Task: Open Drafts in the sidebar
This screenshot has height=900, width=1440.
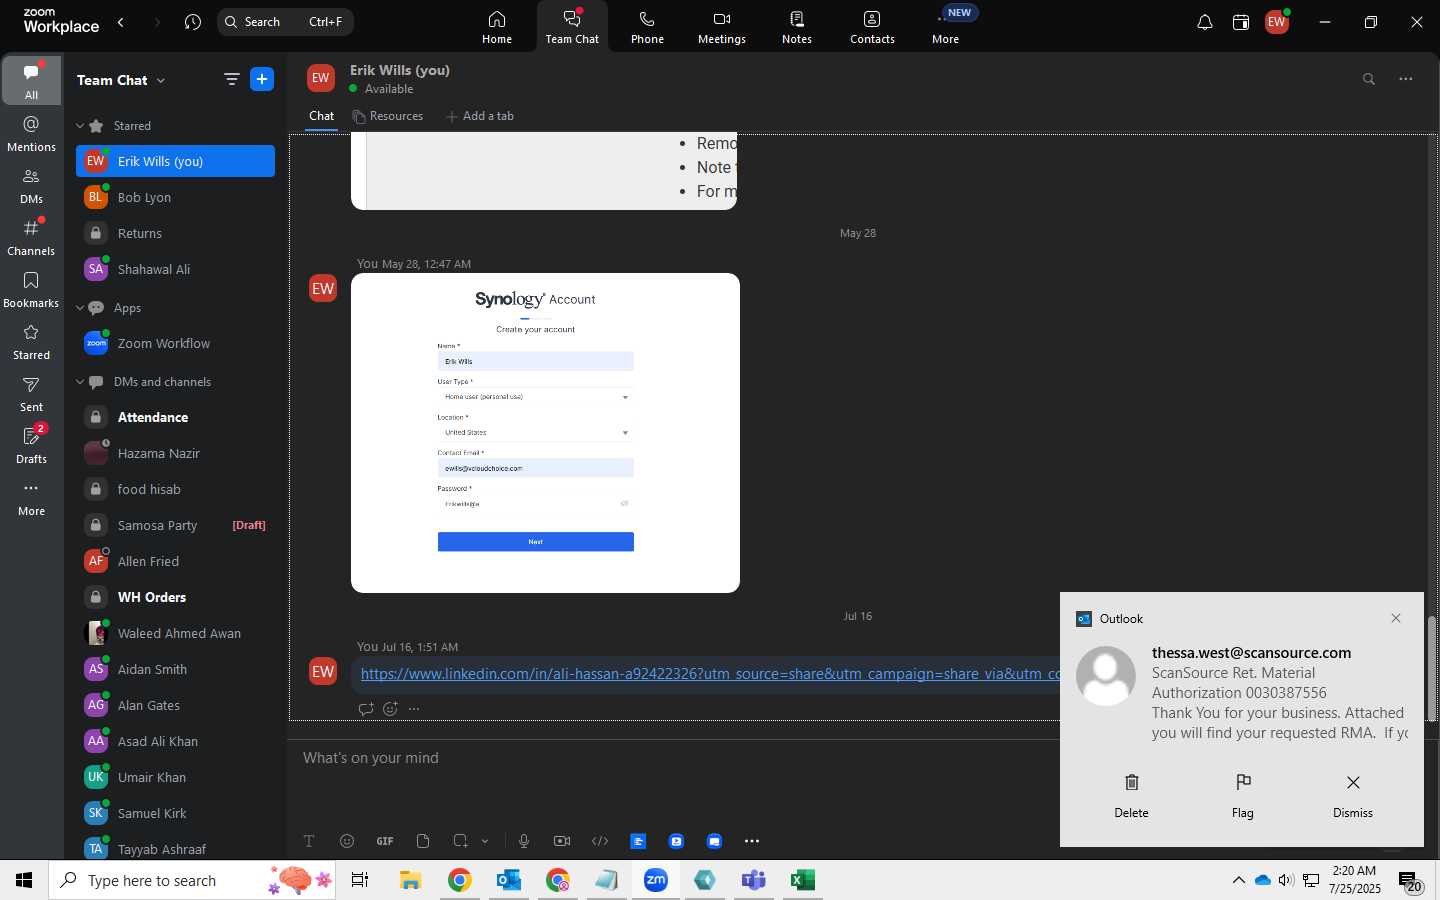Action: (31, 445)
